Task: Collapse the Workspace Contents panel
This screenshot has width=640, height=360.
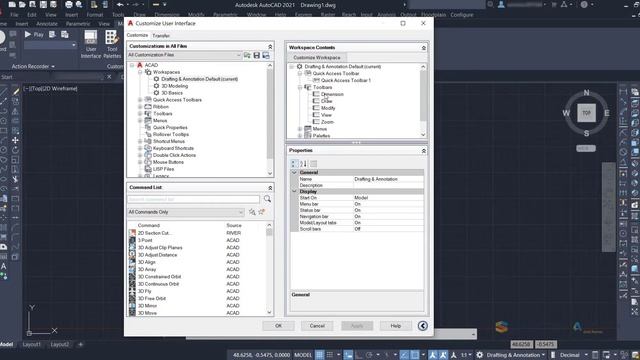Action: [424, 48]
